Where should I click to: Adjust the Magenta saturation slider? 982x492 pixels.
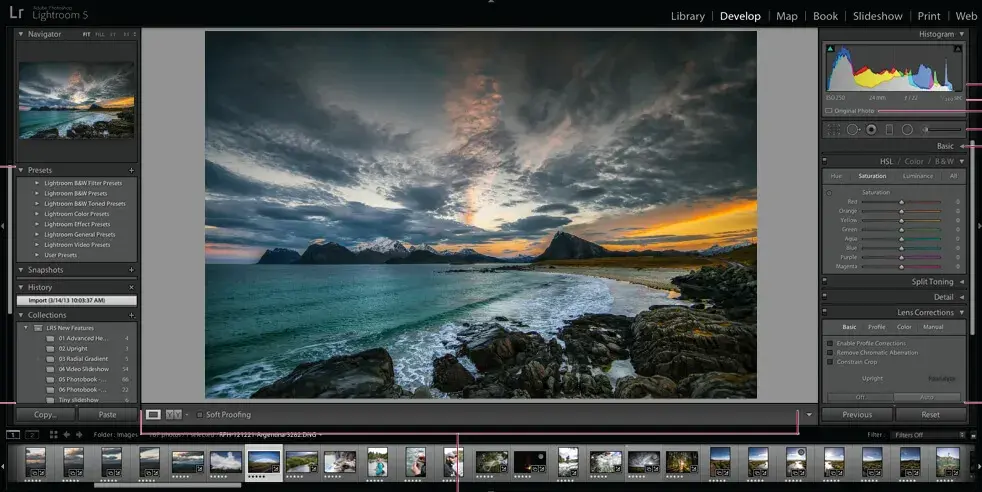tap(902, 267)
